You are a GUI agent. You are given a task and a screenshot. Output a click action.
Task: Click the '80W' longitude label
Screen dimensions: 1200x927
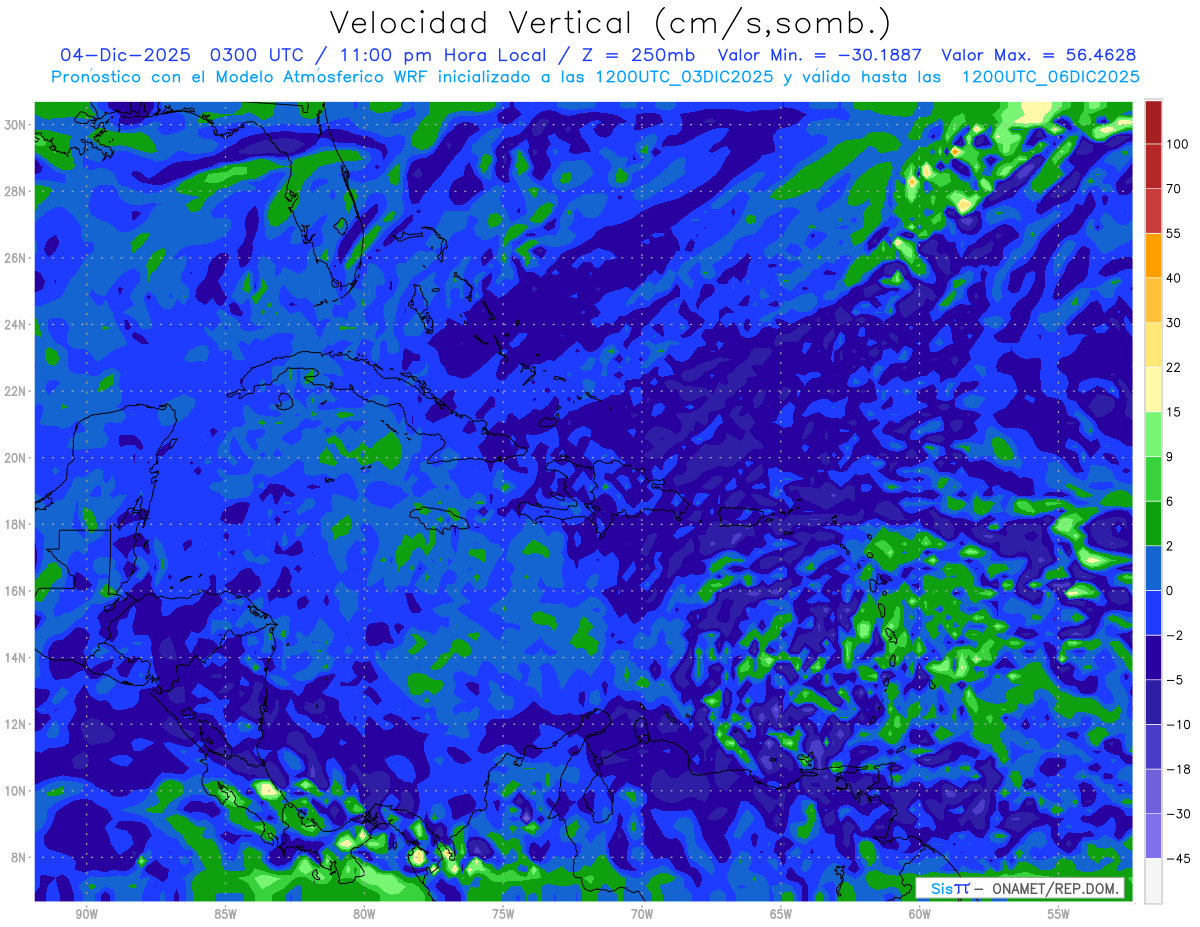coord(364,914)
